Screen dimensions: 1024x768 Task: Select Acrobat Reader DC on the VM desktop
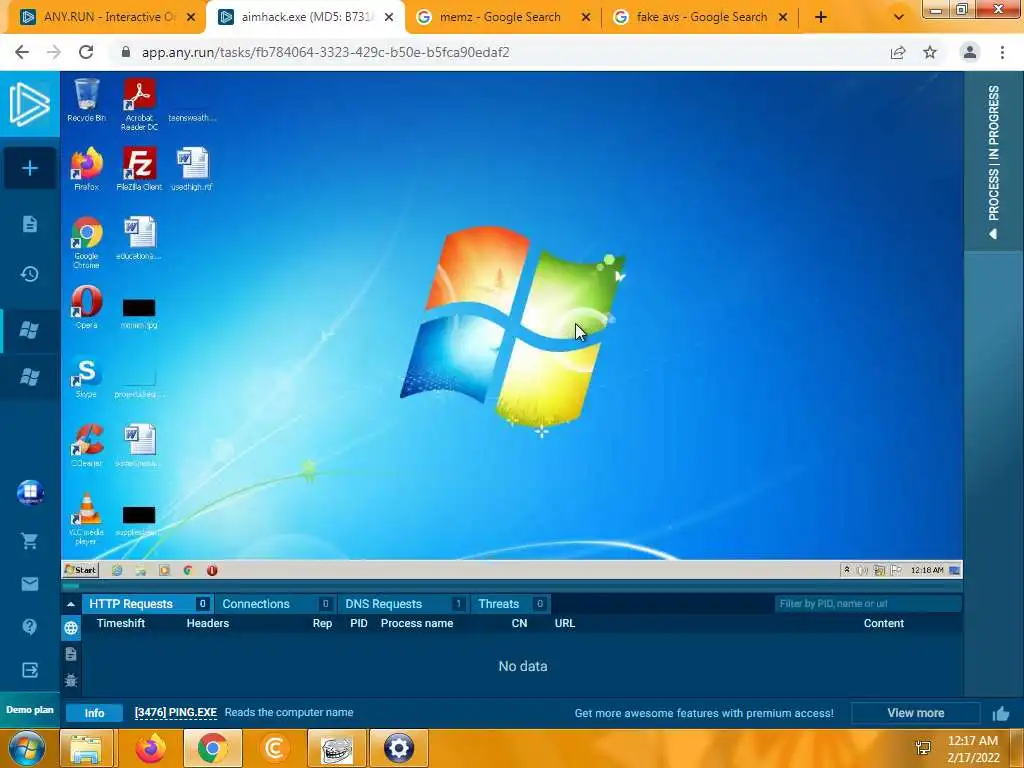click(x=139, y=104)
